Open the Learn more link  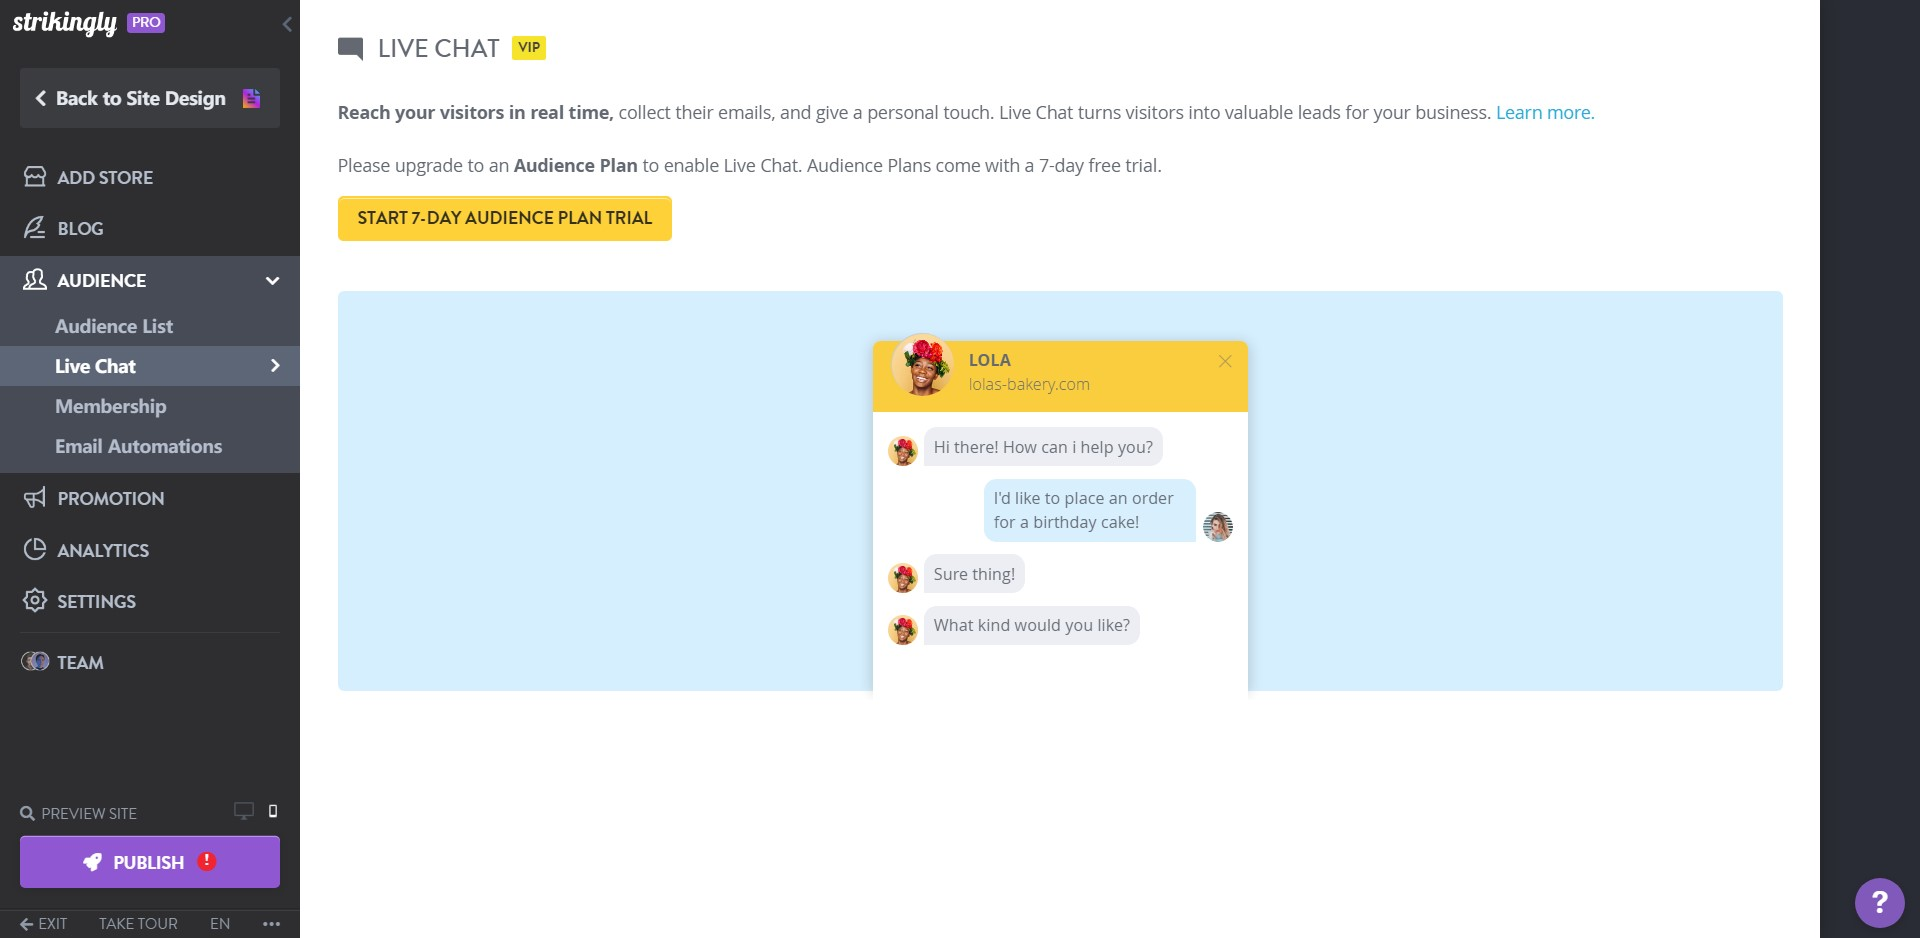pos(1544,112)
